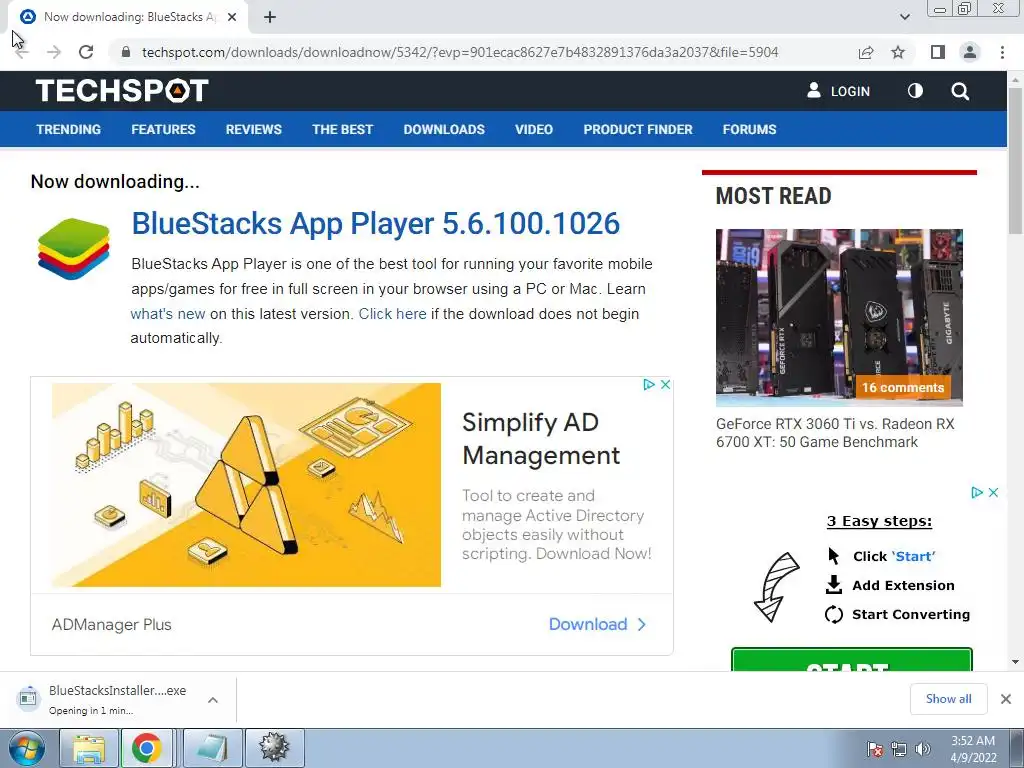The height and width of the screenshot is (768, 1024).
Task: Click the sidebar ad info triangle icon
Action: pos(977,492)
